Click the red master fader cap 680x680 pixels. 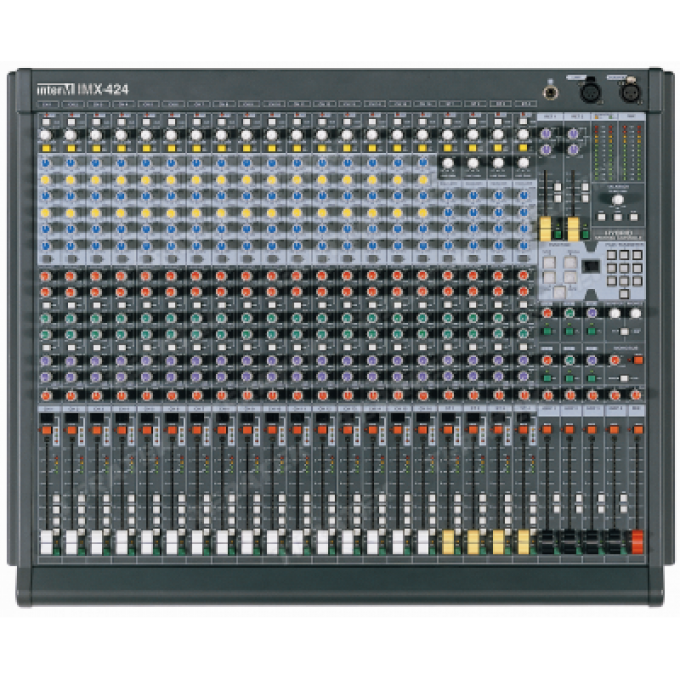pos(637,542)
